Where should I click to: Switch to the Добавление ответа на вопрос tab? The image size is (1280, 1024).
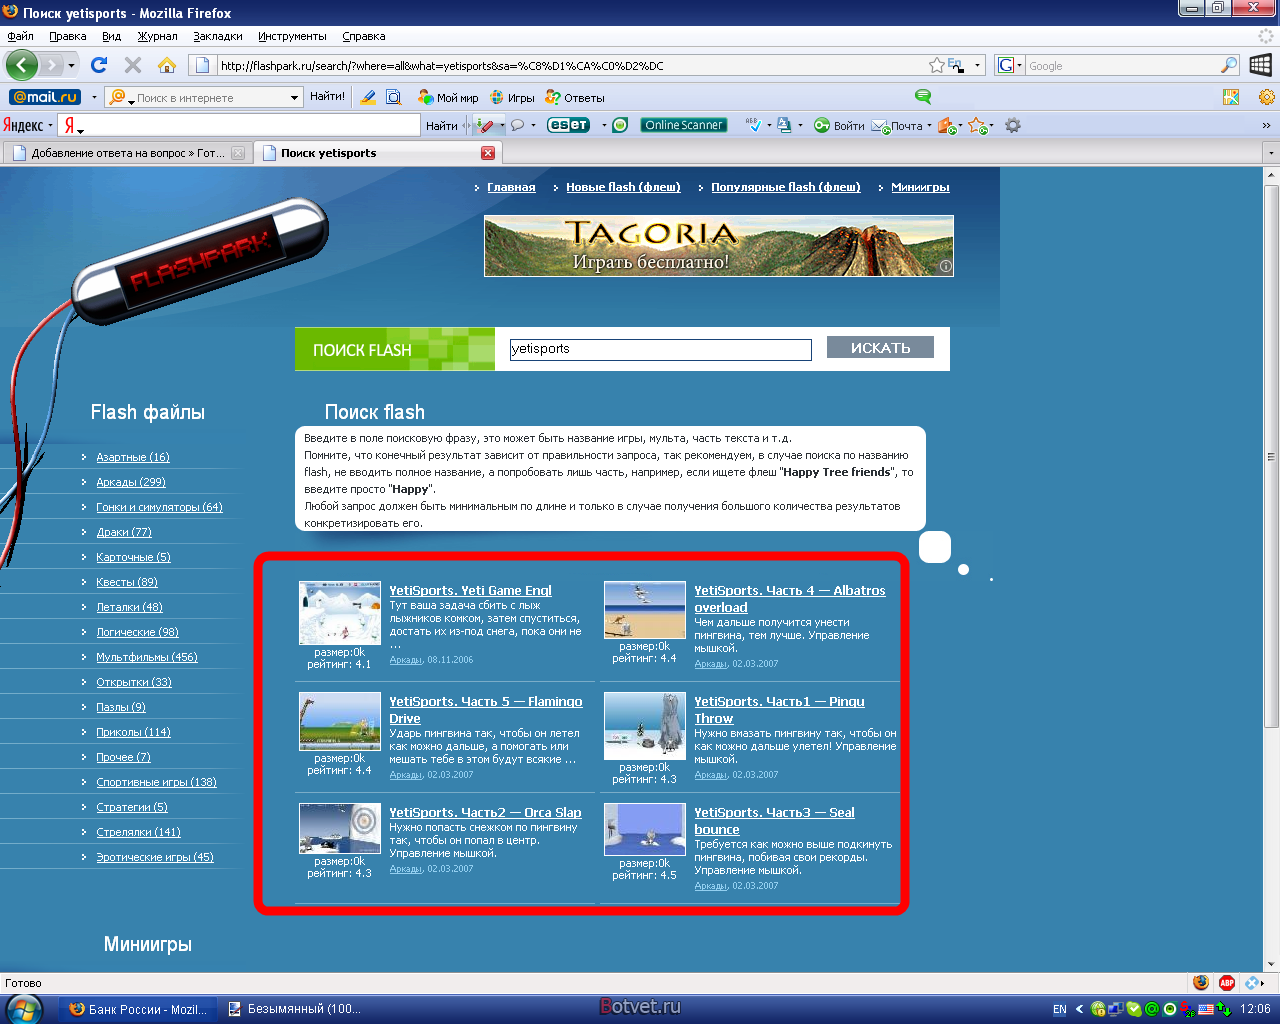coord(127,153)
